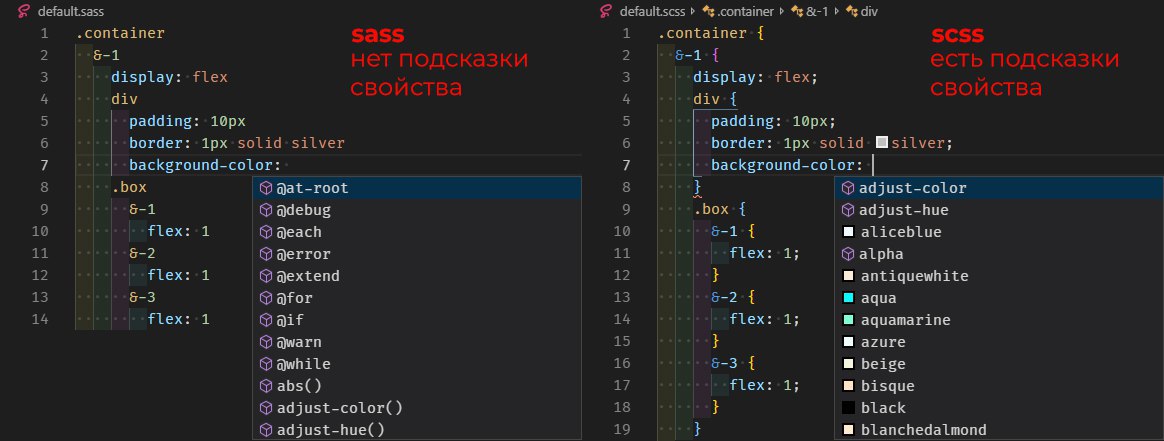Click the Sass file icon beside default.scss
The image size is (1164, 441).
(x=608, y=12)
